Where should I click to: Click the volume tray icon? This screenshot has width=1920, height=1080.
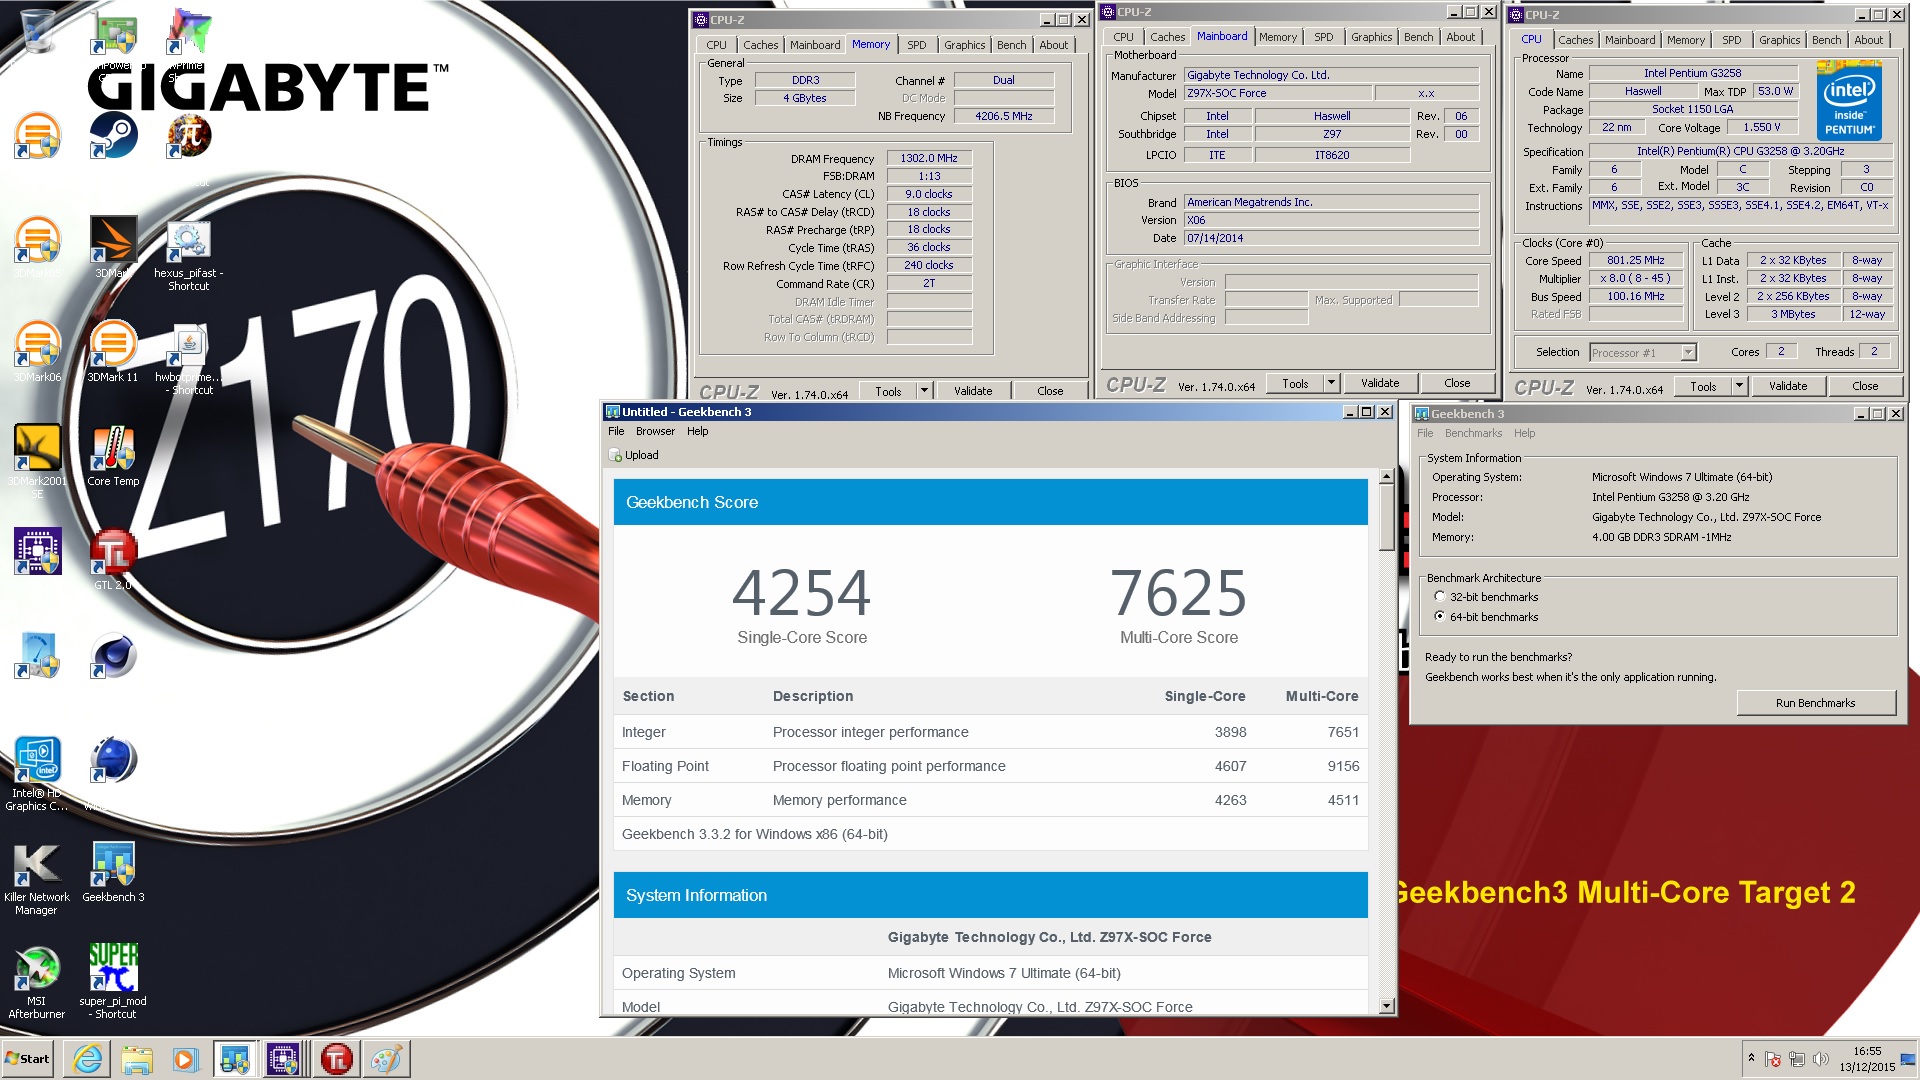point(1821,1059)
